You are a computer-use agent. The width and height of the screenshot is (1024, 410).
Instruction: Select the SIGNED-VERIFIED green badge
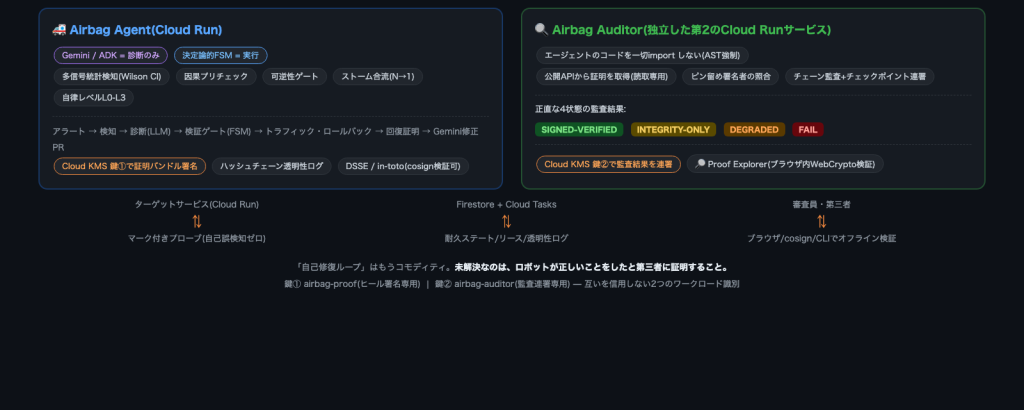579,129
